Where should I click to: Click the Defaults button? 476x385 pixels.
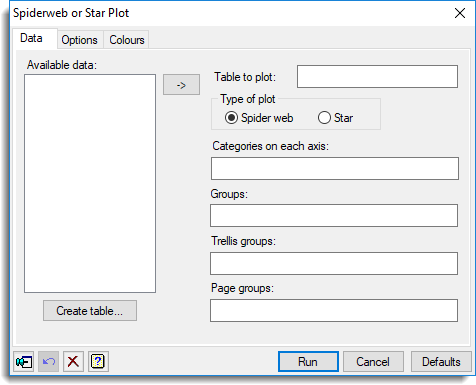click(x=441, y=362)
